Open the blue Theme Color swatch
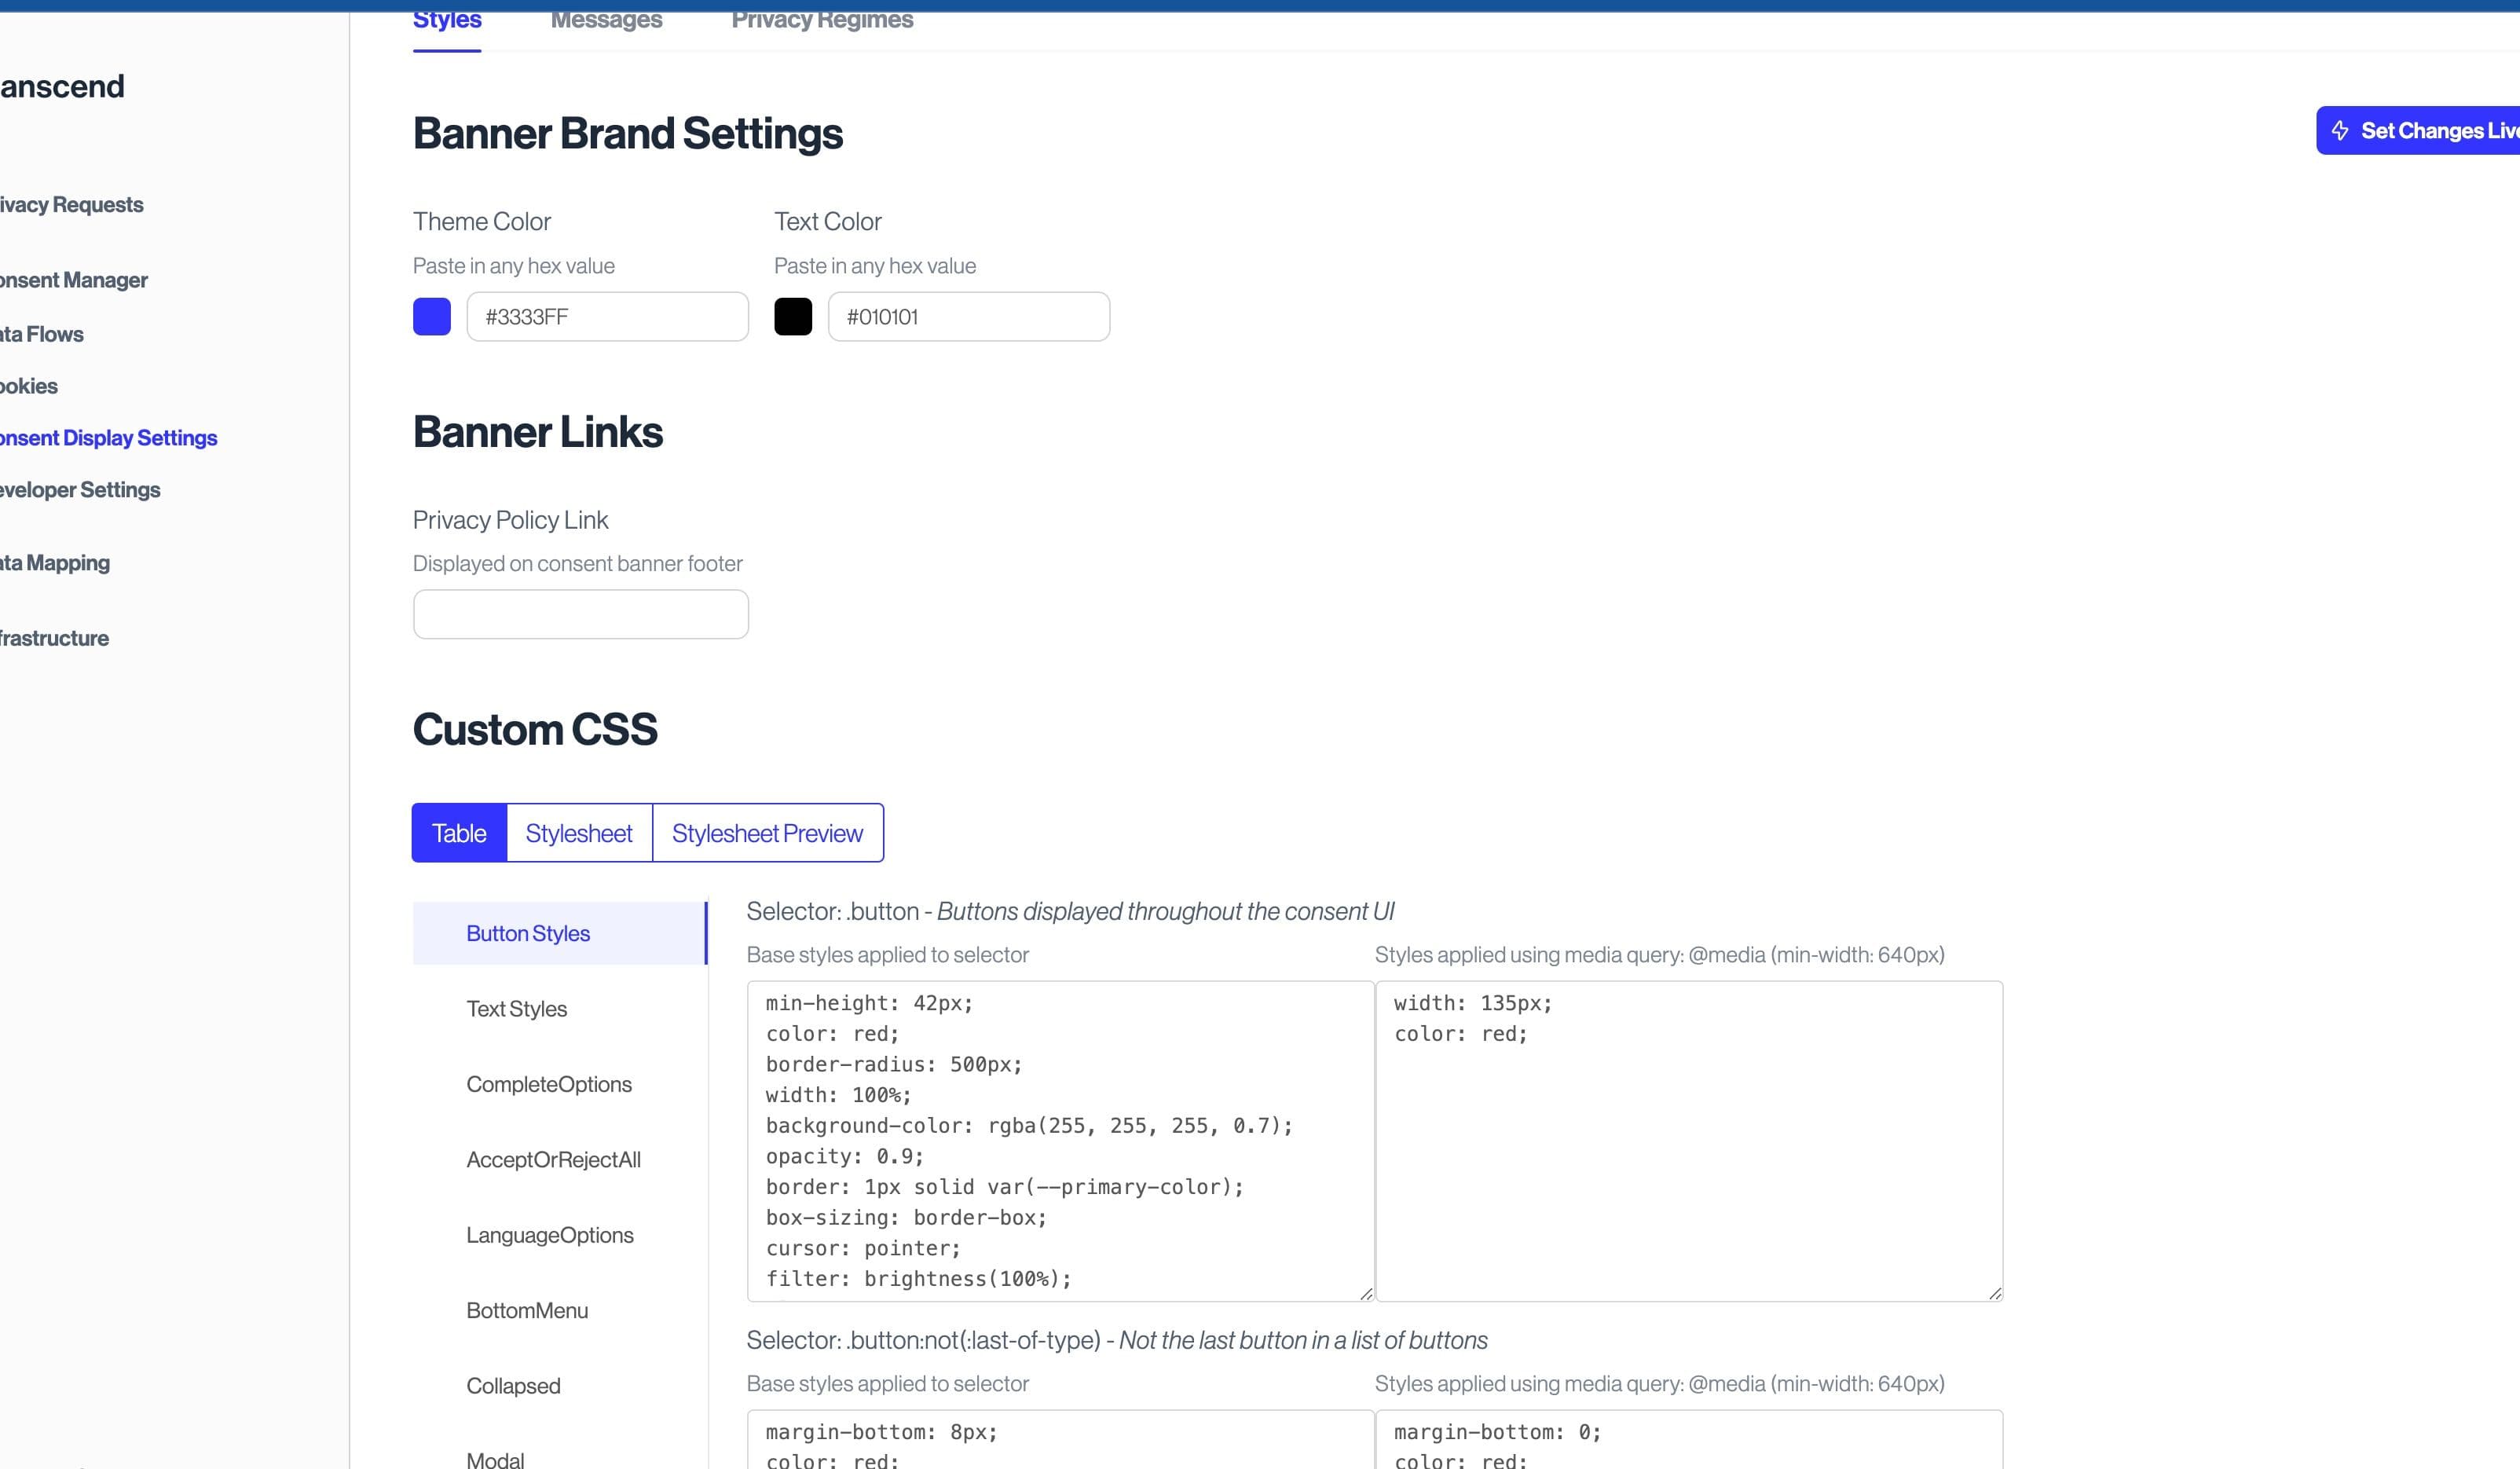The width and height of the screenshot is (2520, 1469). (432, 317)
